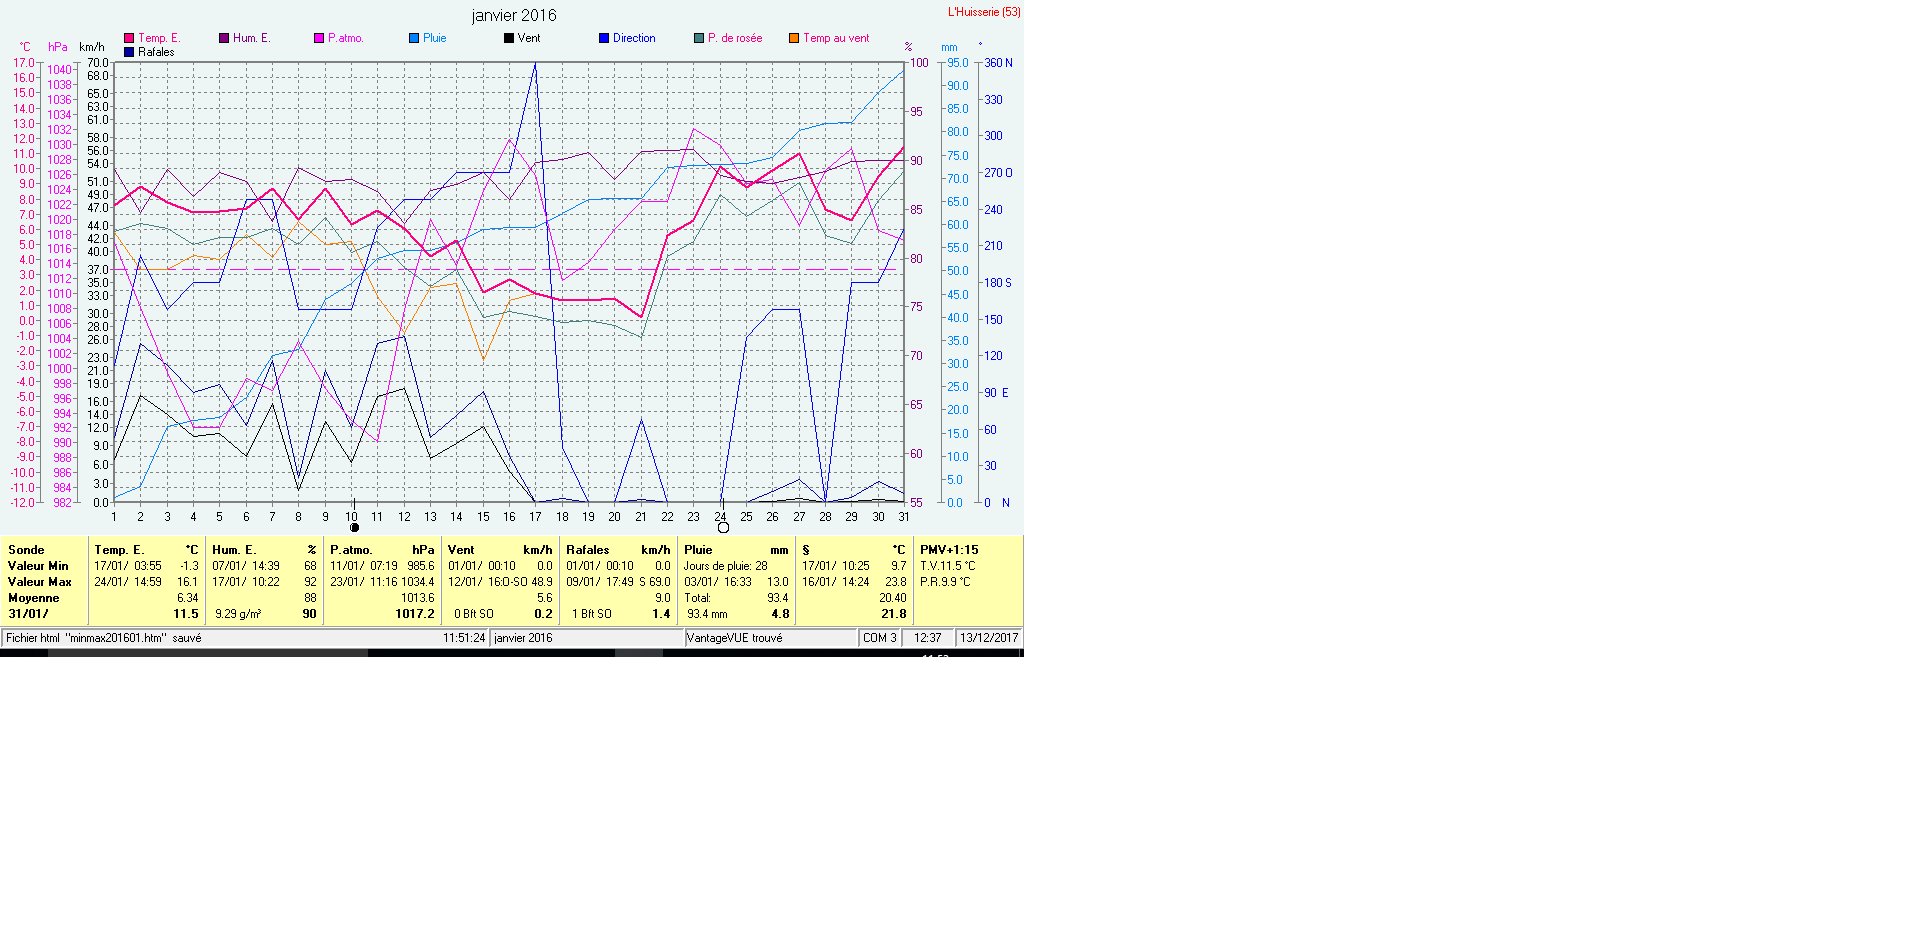
Task: Click the '9.29 g/m²' humidity value
Action: click(x=238, y=614)
